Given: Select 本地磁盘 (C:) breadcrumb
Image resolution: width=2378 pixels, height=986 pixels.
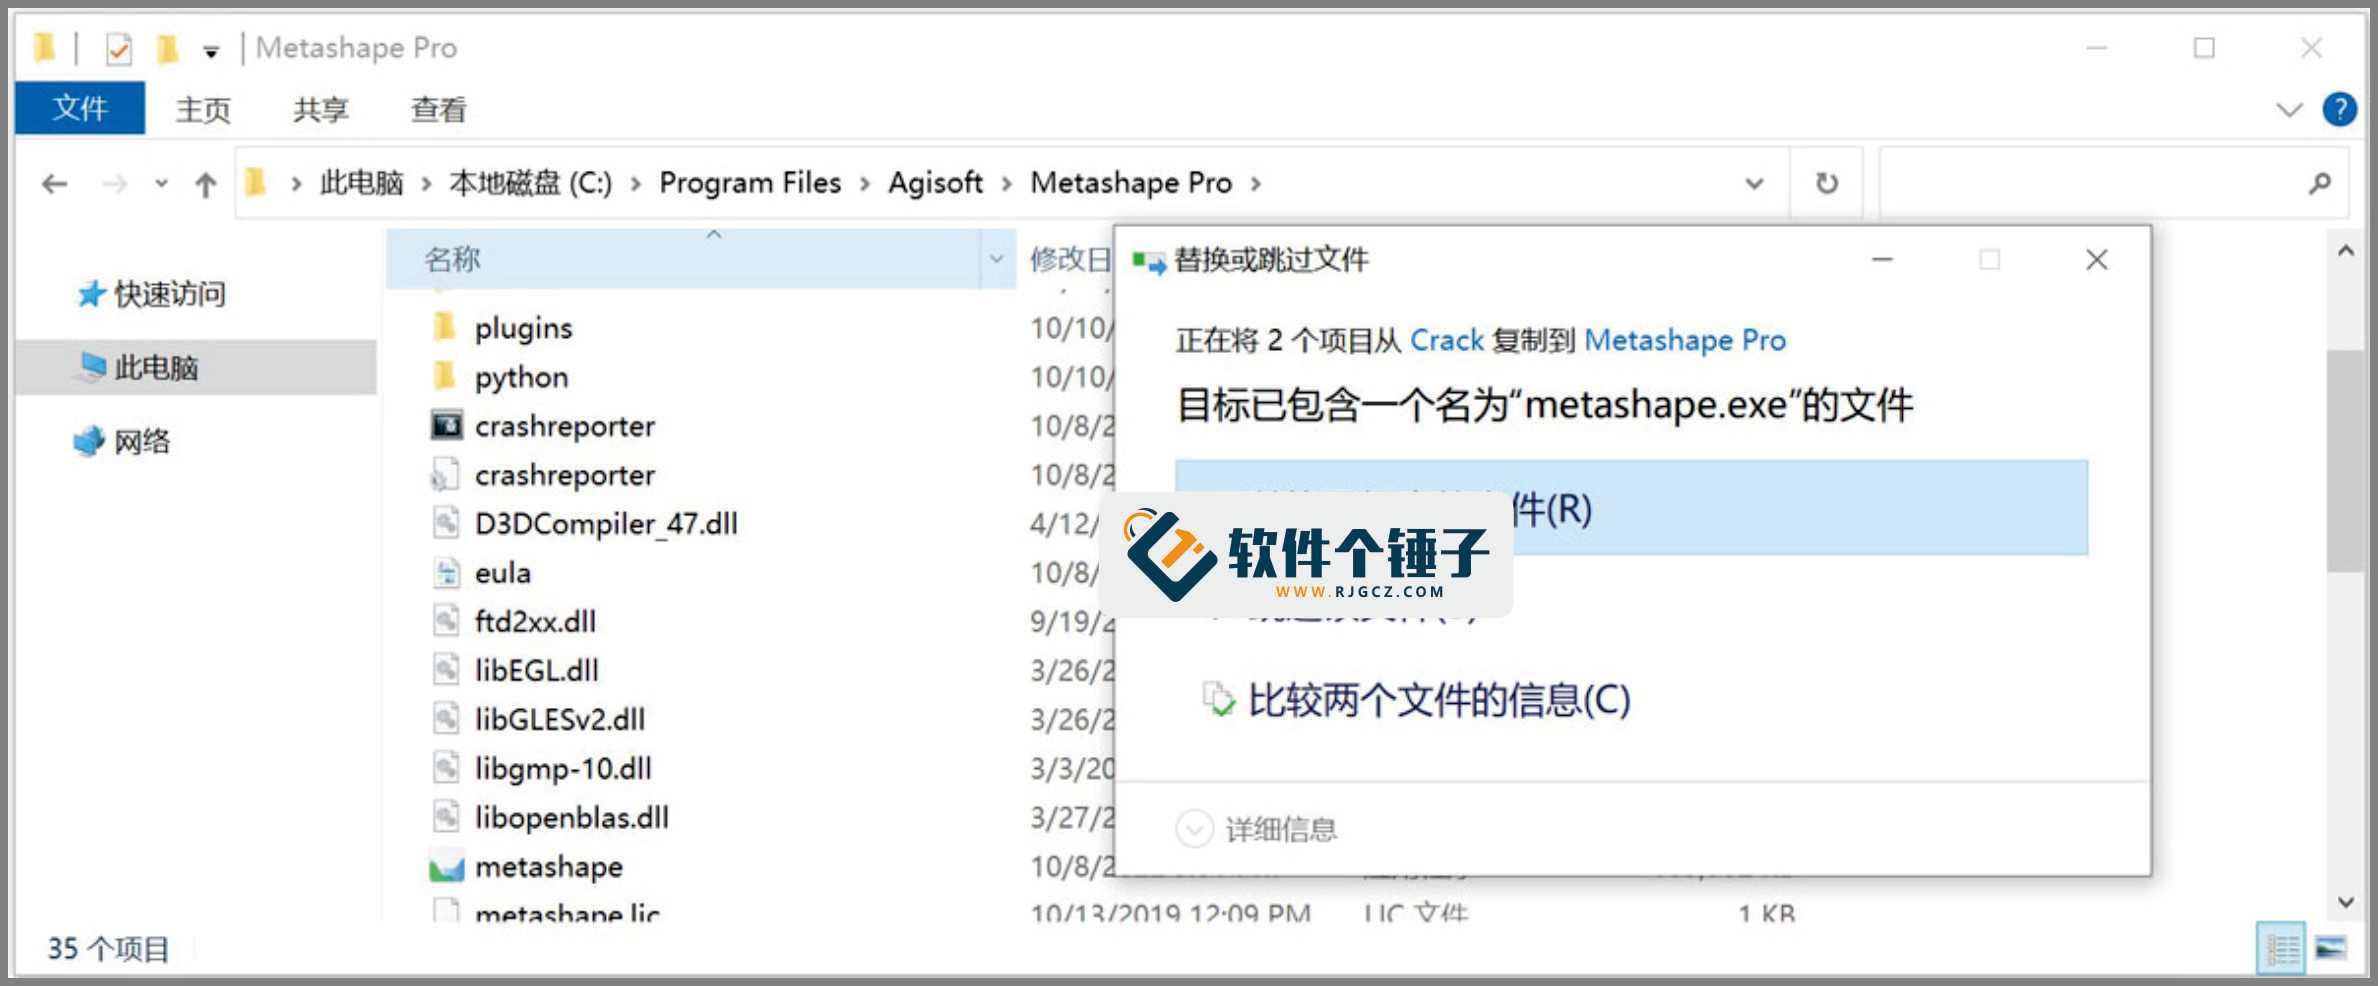Looking at the screenshot, I should point(530,183).
